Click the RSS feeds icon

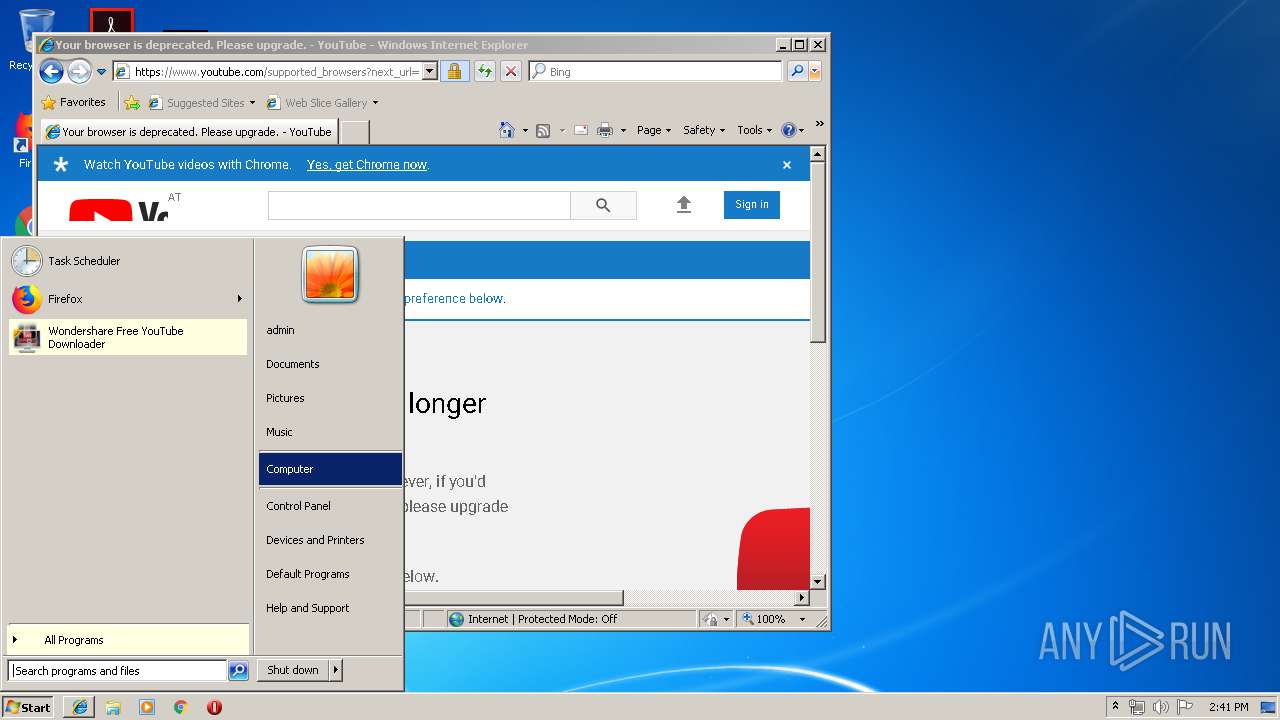(543, 130)
